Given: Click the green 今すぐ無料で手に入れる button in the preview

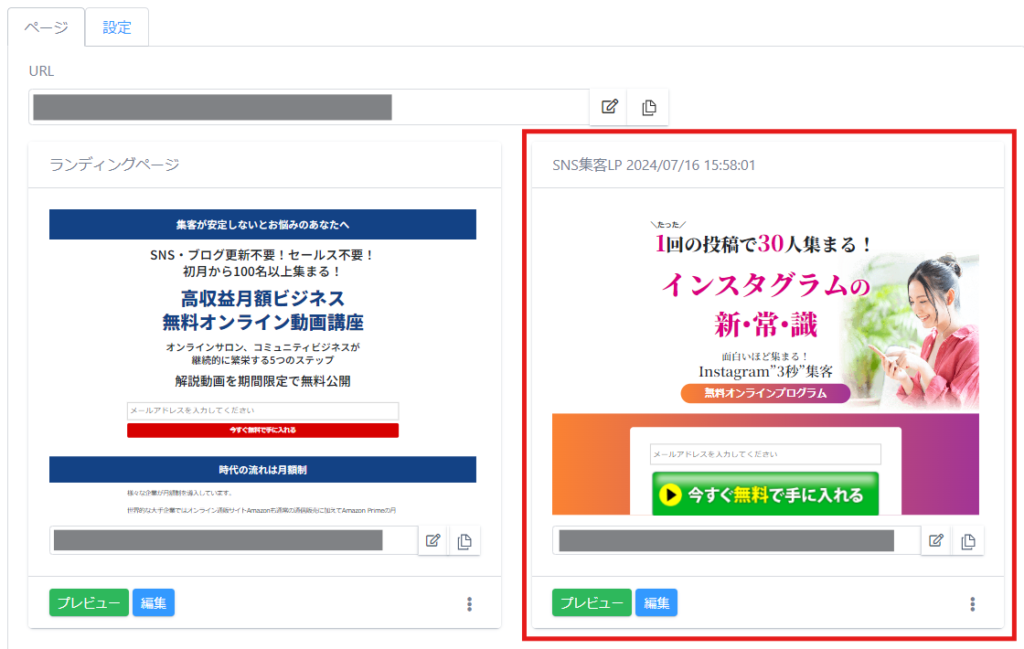Looking at the screenshot, I should (x=765, y=493).
